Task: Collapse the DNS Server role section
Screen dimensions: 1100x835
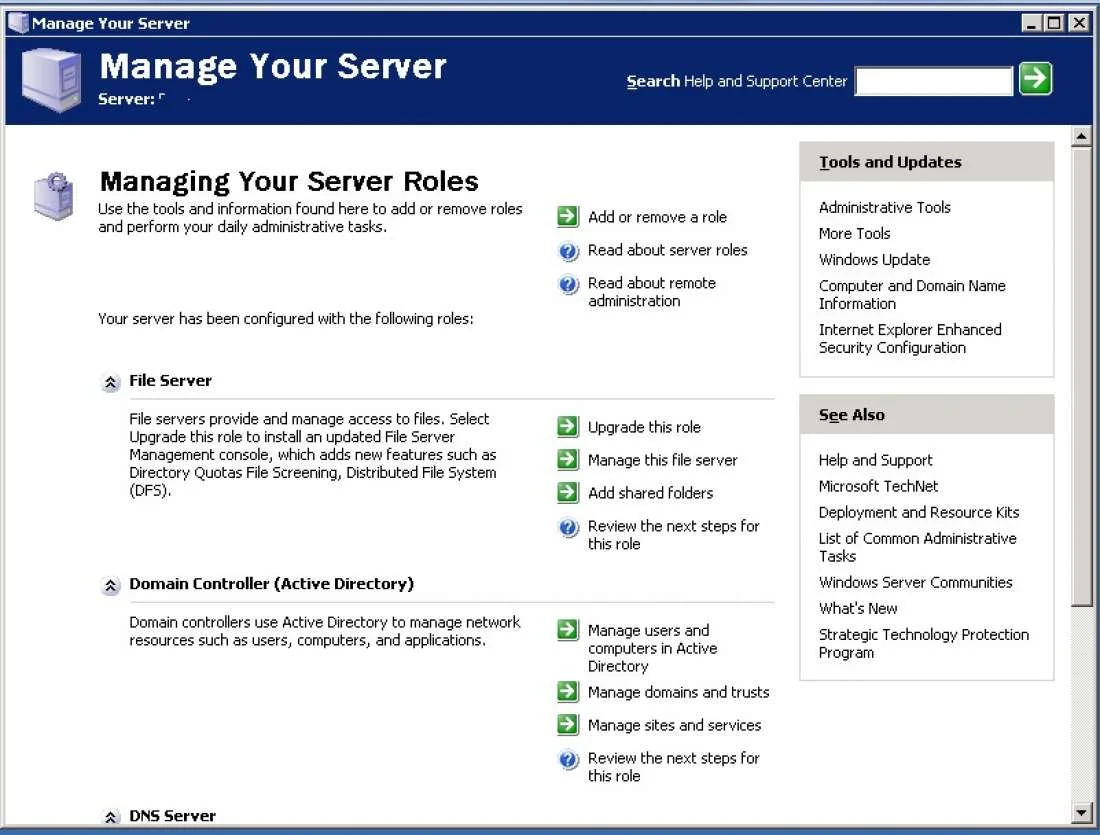Action: pyautogui.click(x=111, y=817)
